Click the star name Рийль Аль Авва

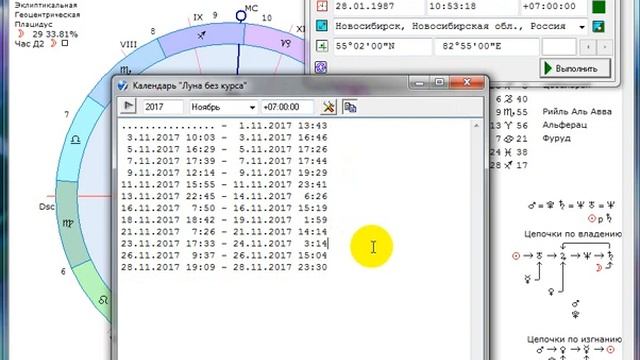(577, 111)
